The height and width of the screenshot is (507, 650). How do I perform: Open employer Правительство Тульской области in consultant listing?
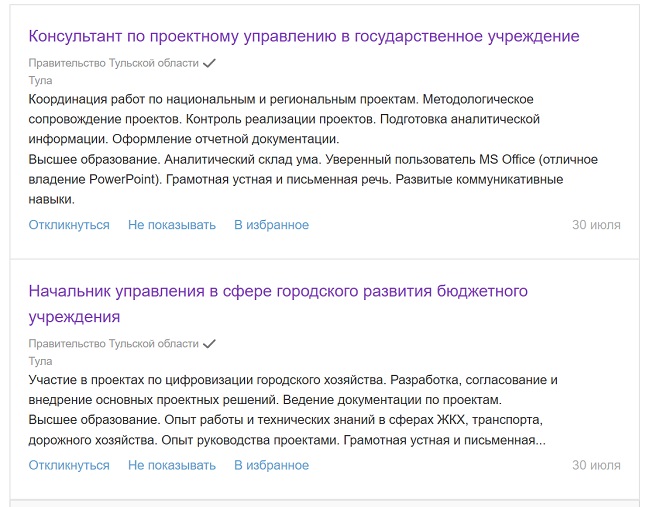pos(113,63)
